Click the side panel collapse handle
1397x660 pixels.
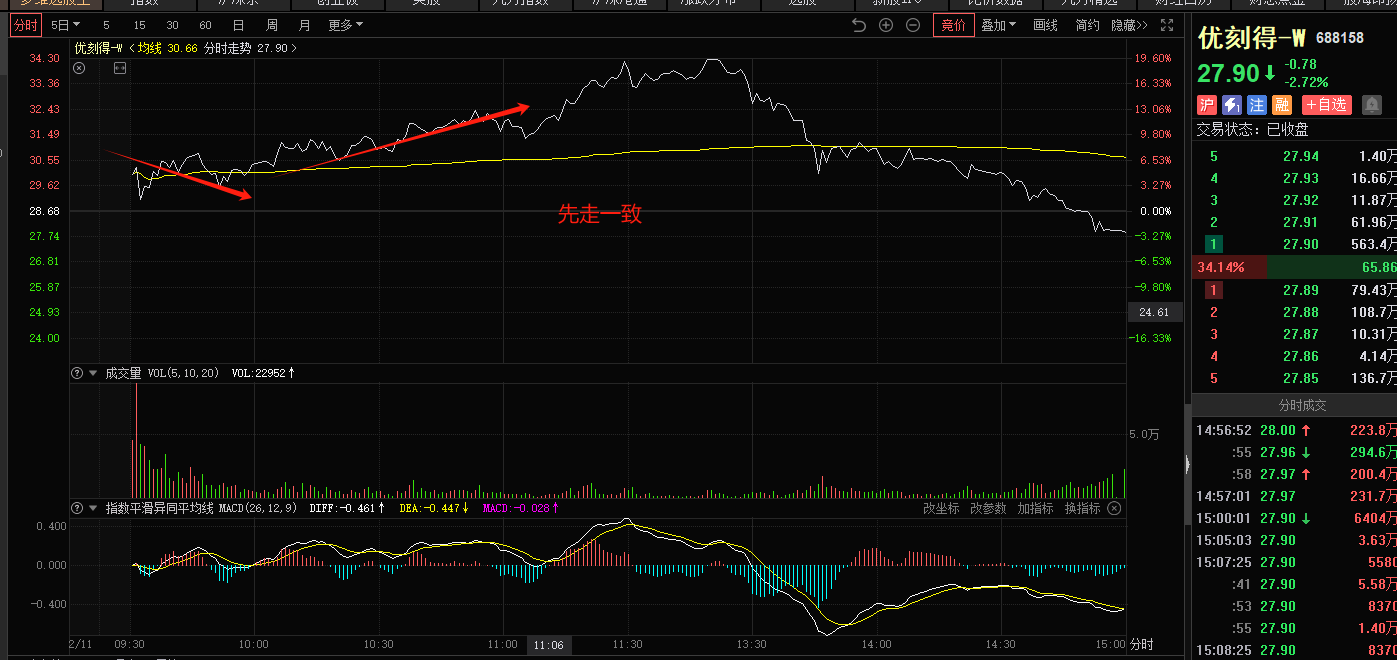(1187, 463)
